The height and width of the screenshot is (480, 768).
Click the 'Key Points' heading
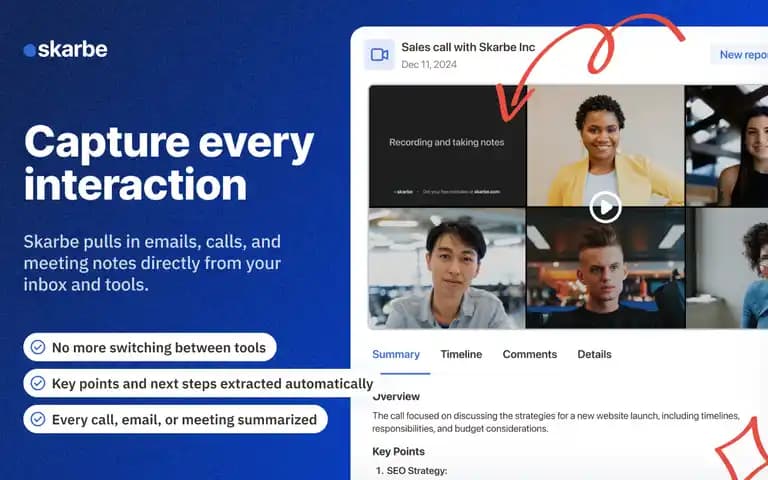click(x=398, y=451)
